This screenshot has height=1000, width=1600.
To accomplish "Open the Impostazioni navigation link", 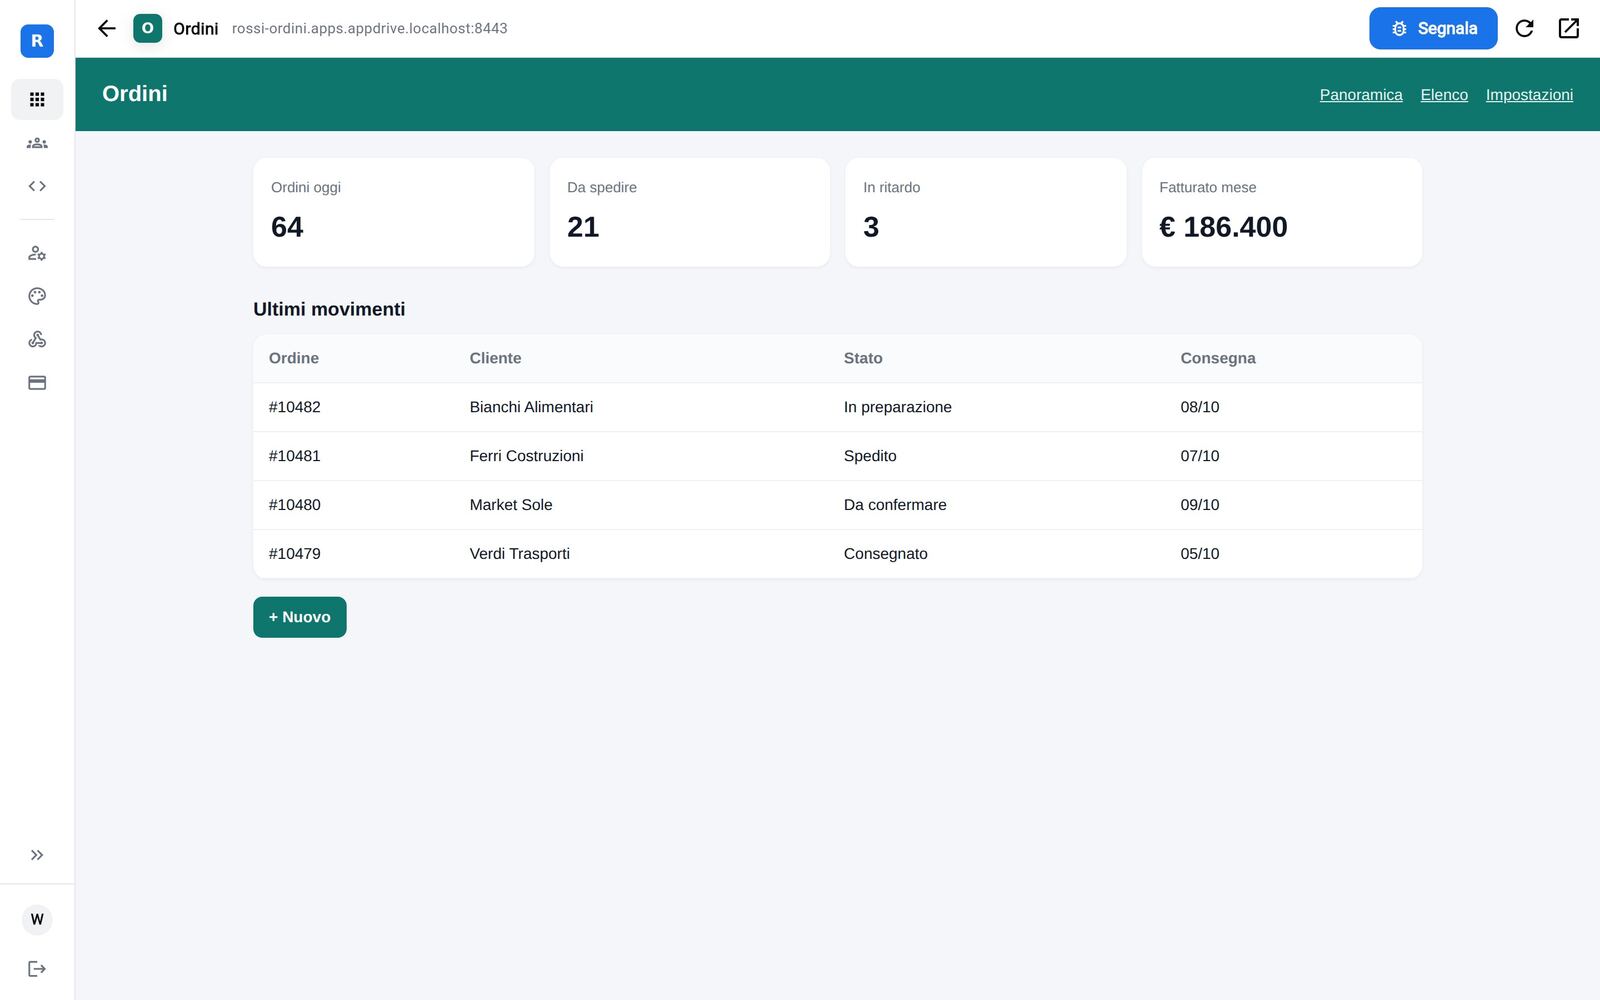I will click(1529, 95).
